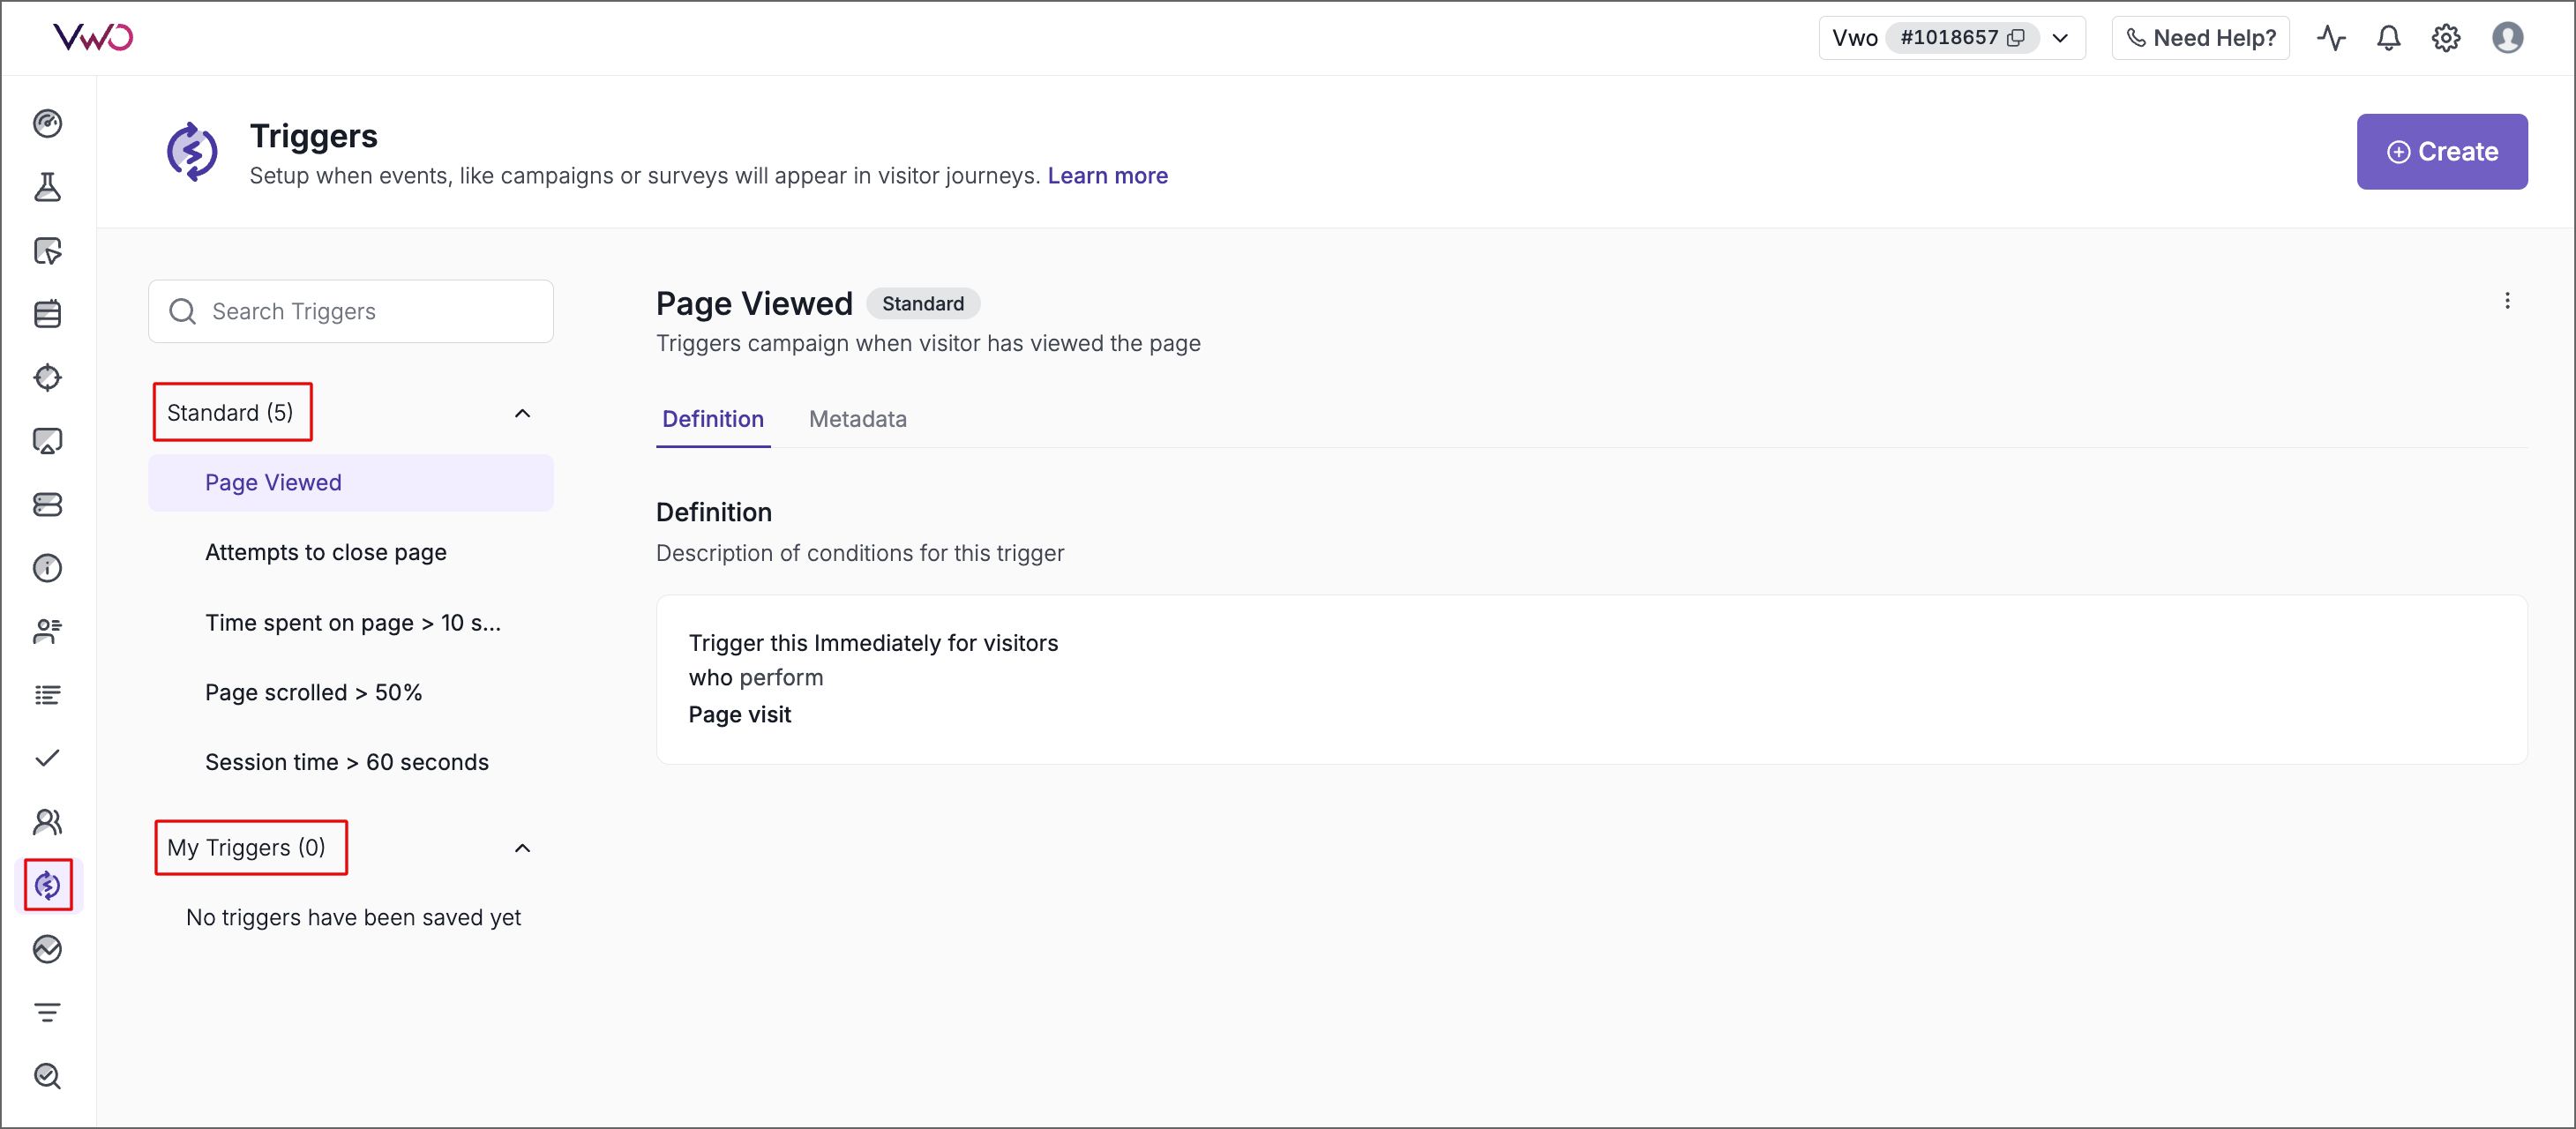
Task: Open the crosshair target icon in sidebar
Action: click(47, 377)
